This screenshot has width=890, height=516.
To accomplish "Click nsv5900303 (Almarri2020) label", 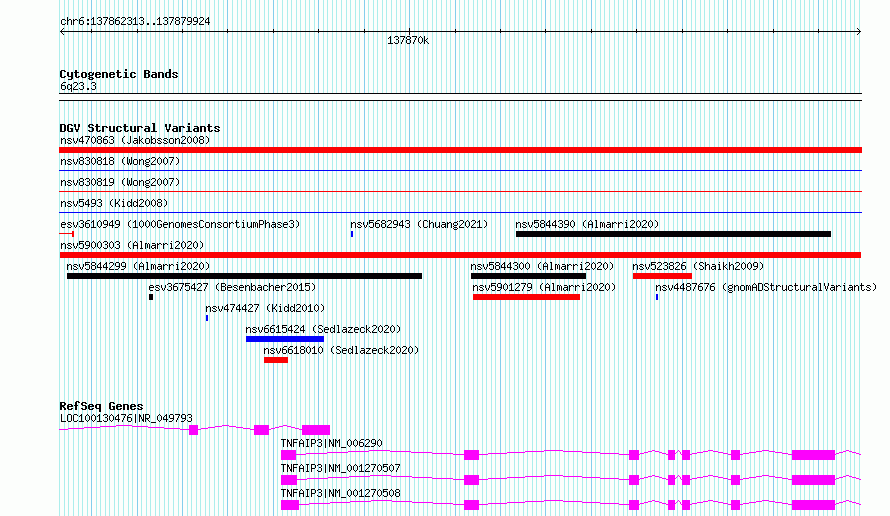I will point(132,245).
